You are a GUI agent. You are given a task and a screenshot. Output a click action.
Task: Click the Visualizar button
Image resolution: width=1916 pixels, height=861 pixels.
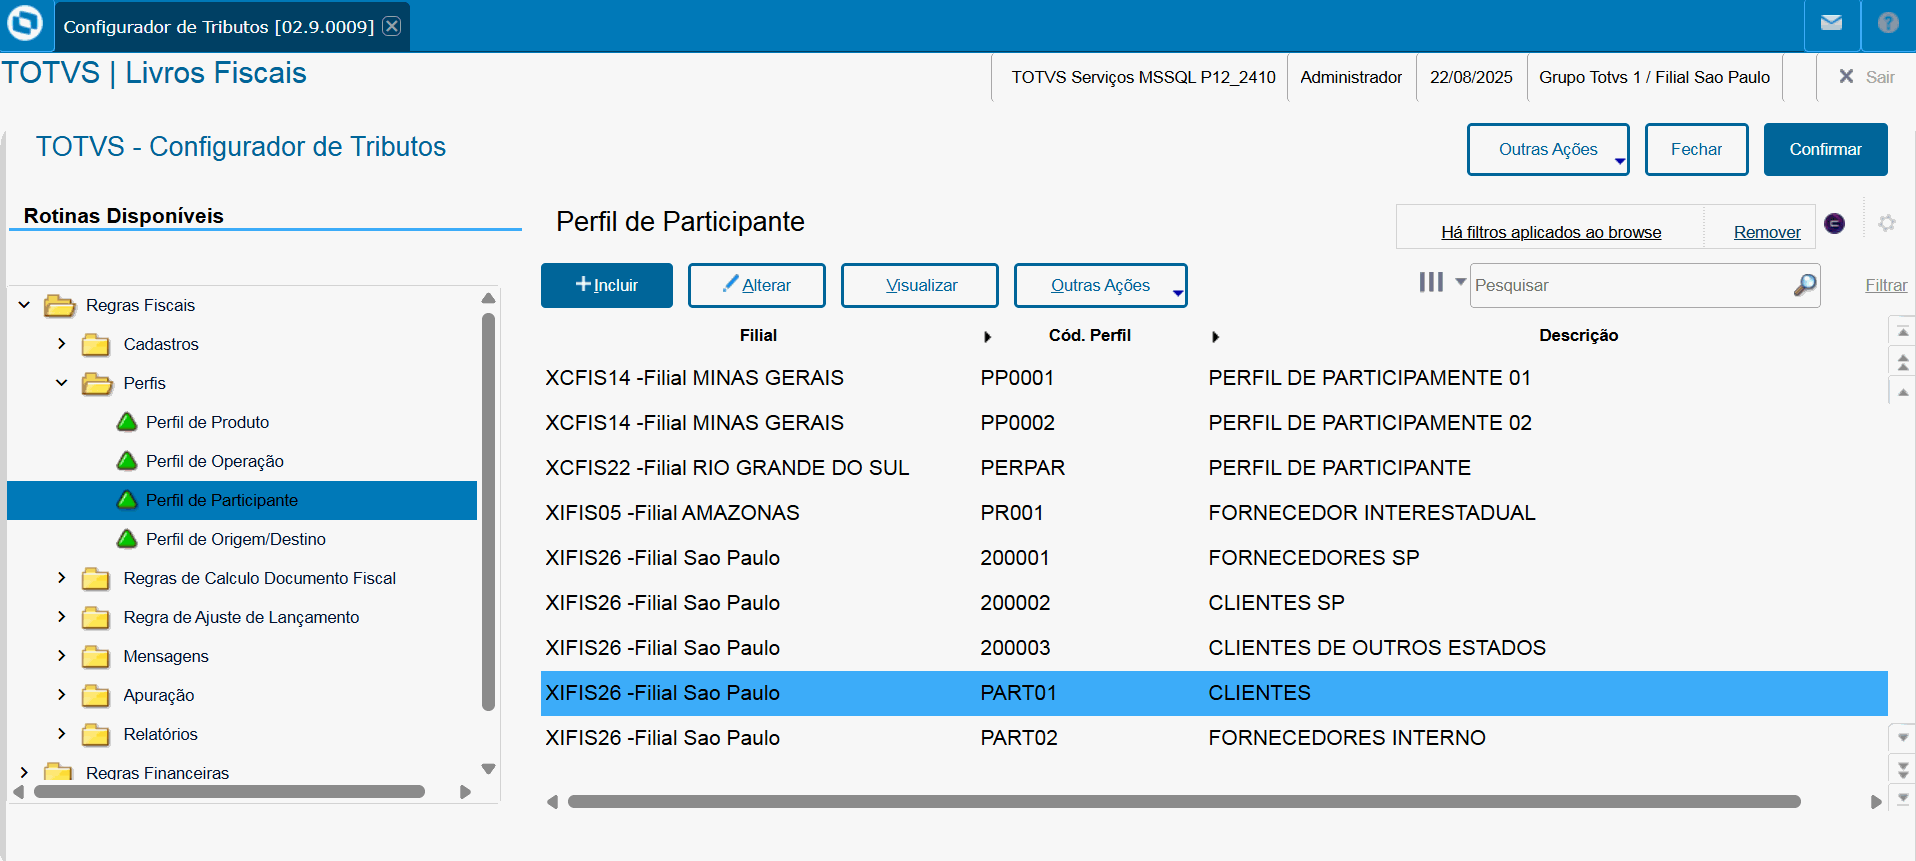[x=920, y=285]
